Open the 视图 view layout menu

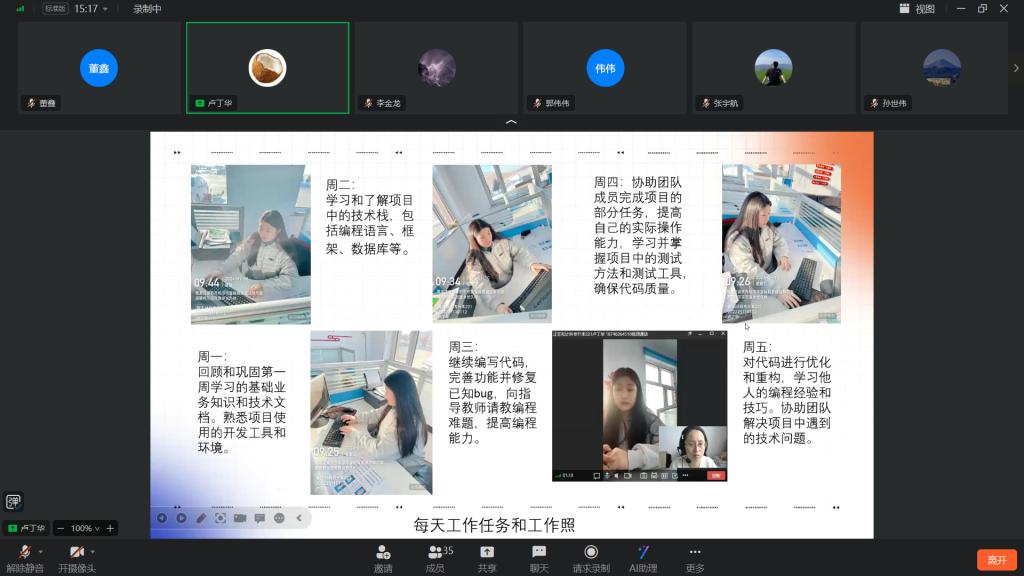pyautogui.click(x=917, y=9)
